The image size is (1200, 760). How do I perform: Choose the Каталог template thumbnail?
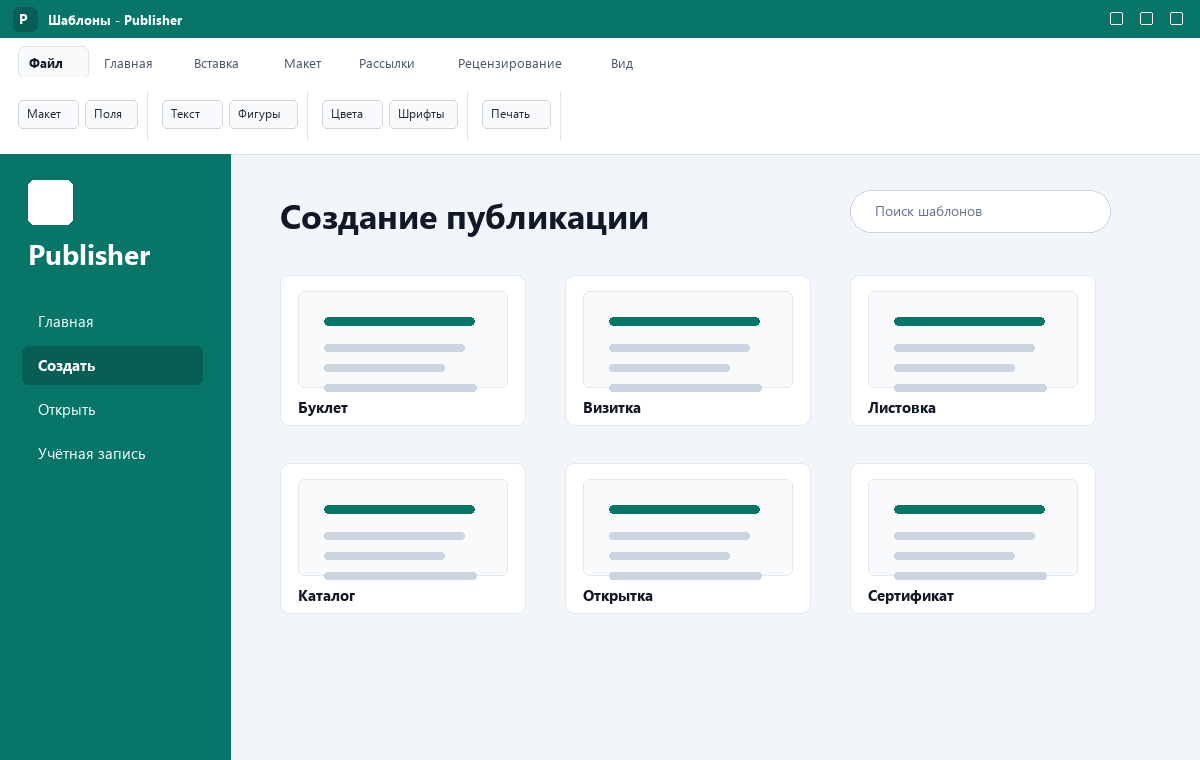tap(403, 527)
